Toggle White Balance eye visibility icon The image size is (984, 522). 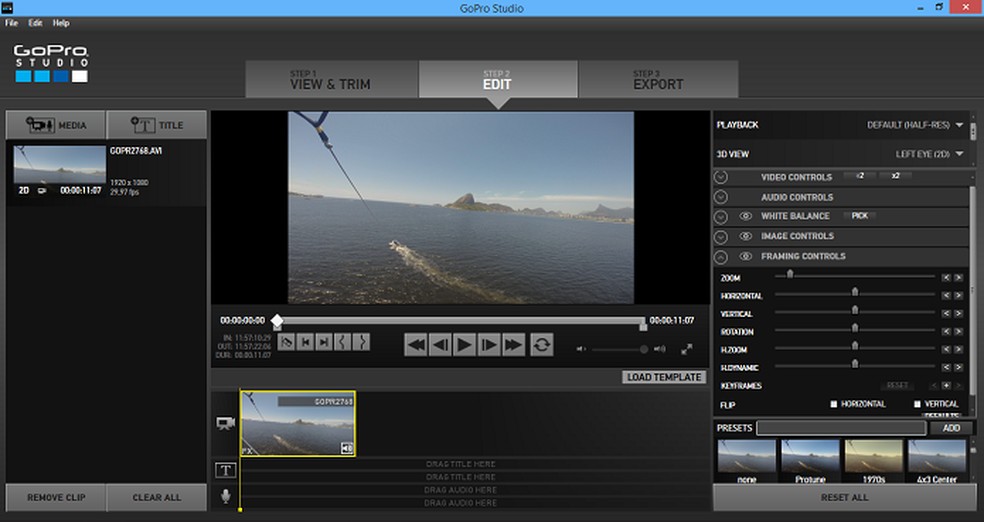[746, 216]
